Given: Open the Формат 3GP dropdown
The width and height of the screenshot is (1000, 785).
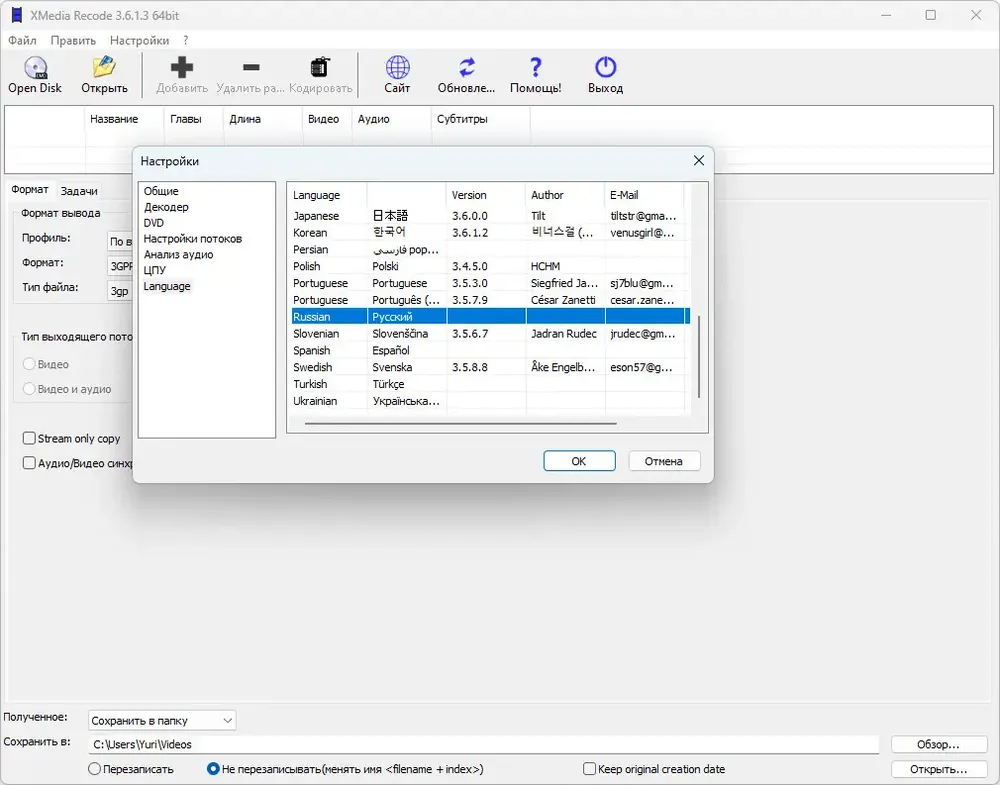Looking at the screenshot, I should pos(121,266).
